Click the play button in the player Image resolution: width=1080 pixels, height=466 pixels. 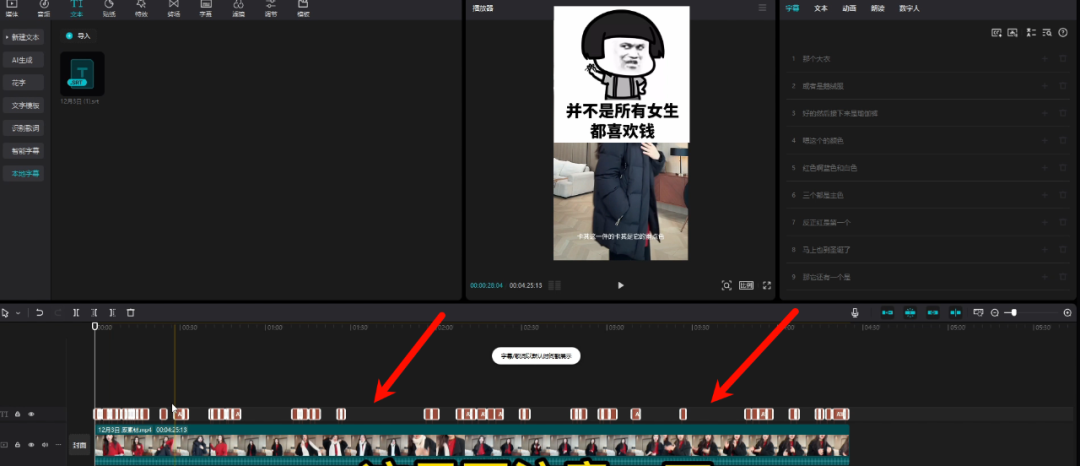(621, 285)
